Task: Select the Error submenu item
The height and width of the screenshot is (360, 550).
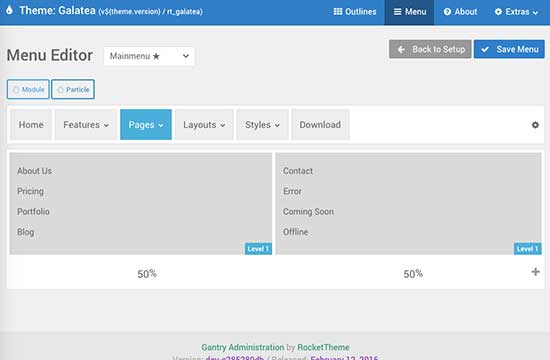Action: click(292, 191)
